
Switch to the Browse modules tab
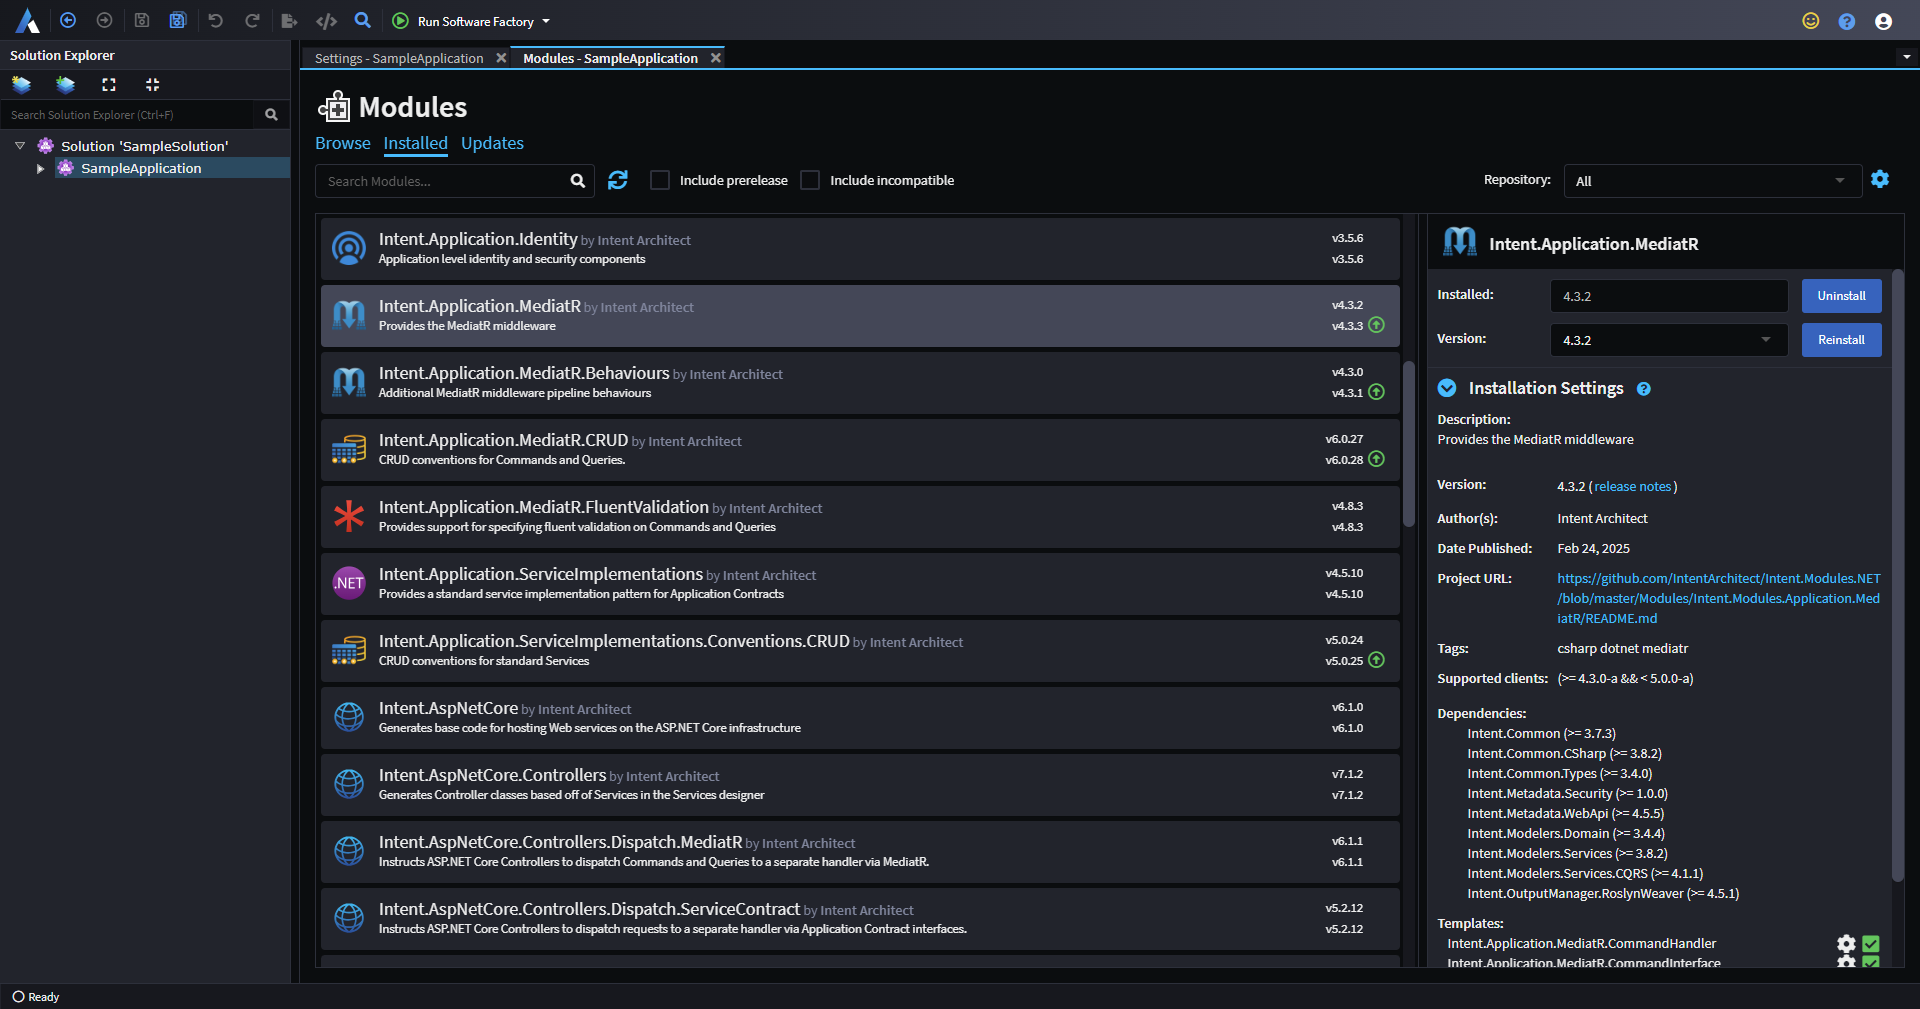[342, 143]
